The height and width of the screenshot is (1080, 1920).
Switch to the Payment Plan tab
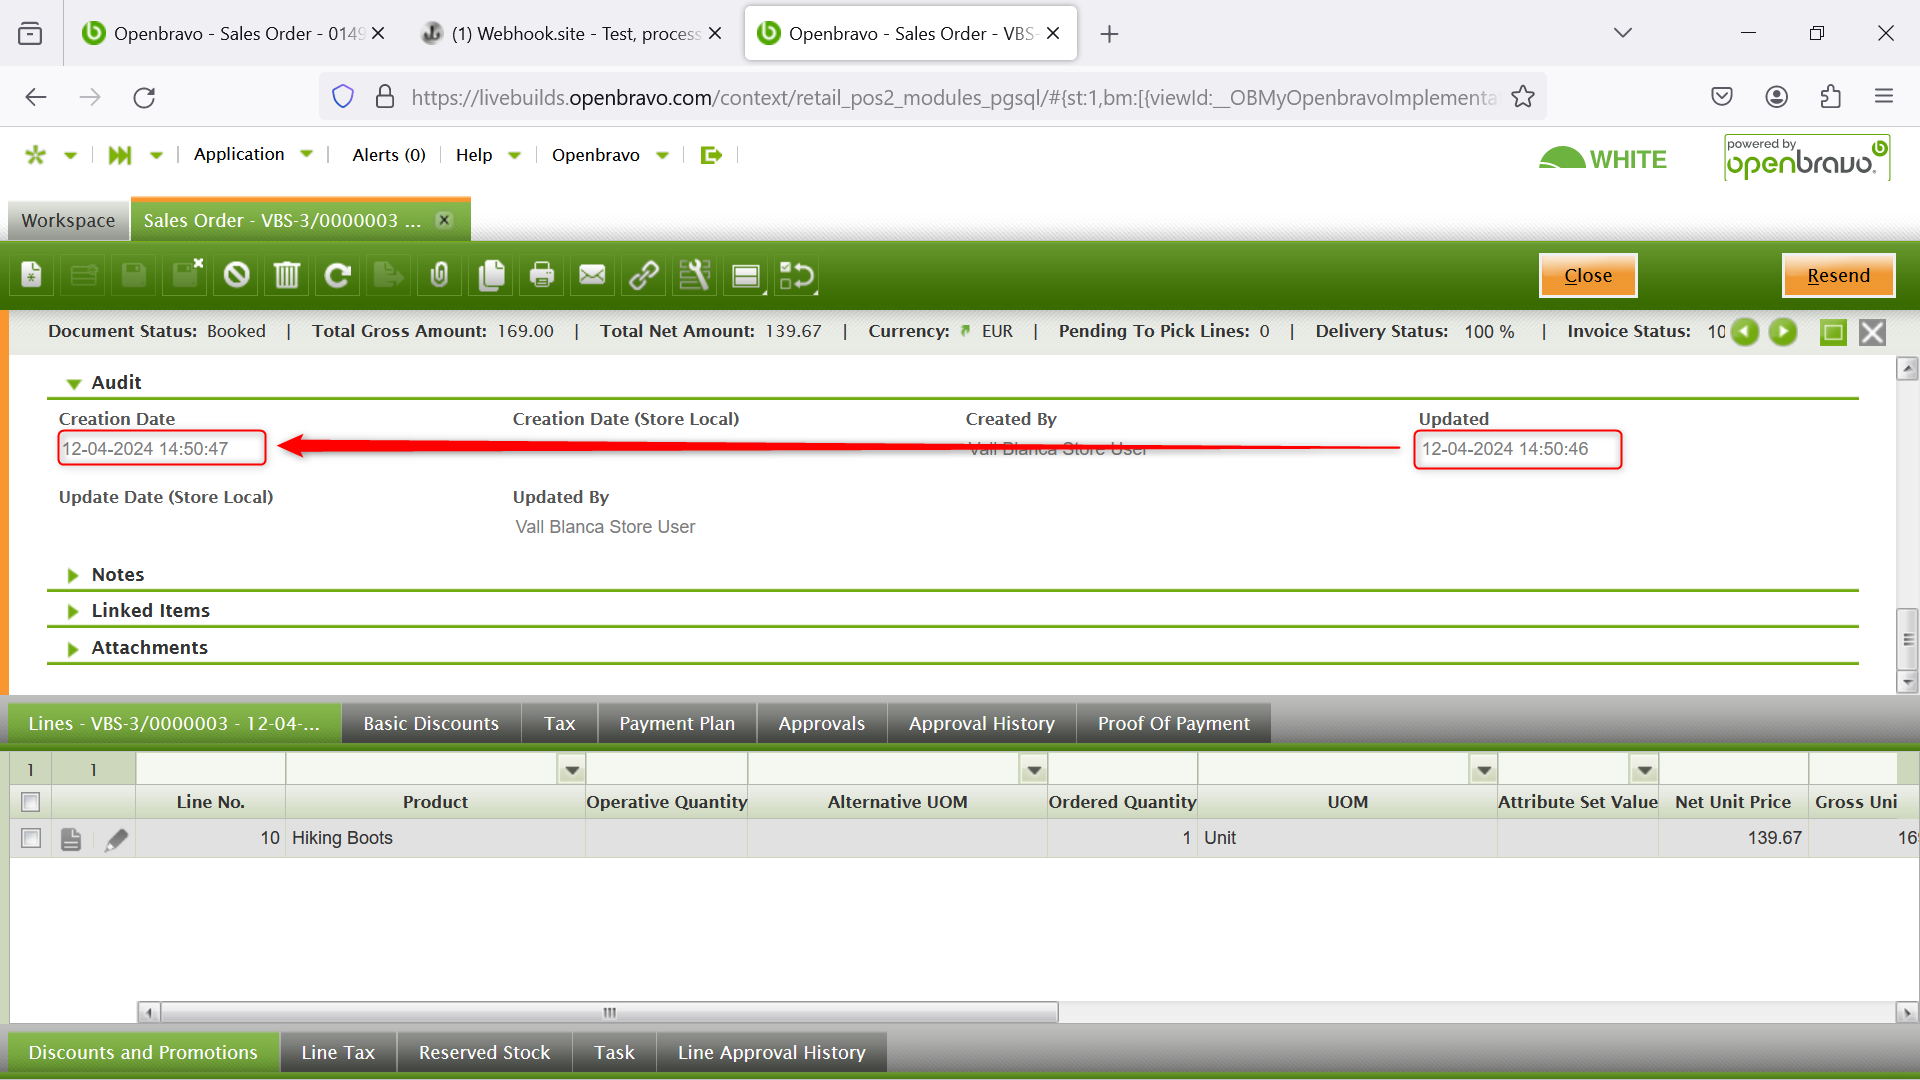click(x=677, y=723)
